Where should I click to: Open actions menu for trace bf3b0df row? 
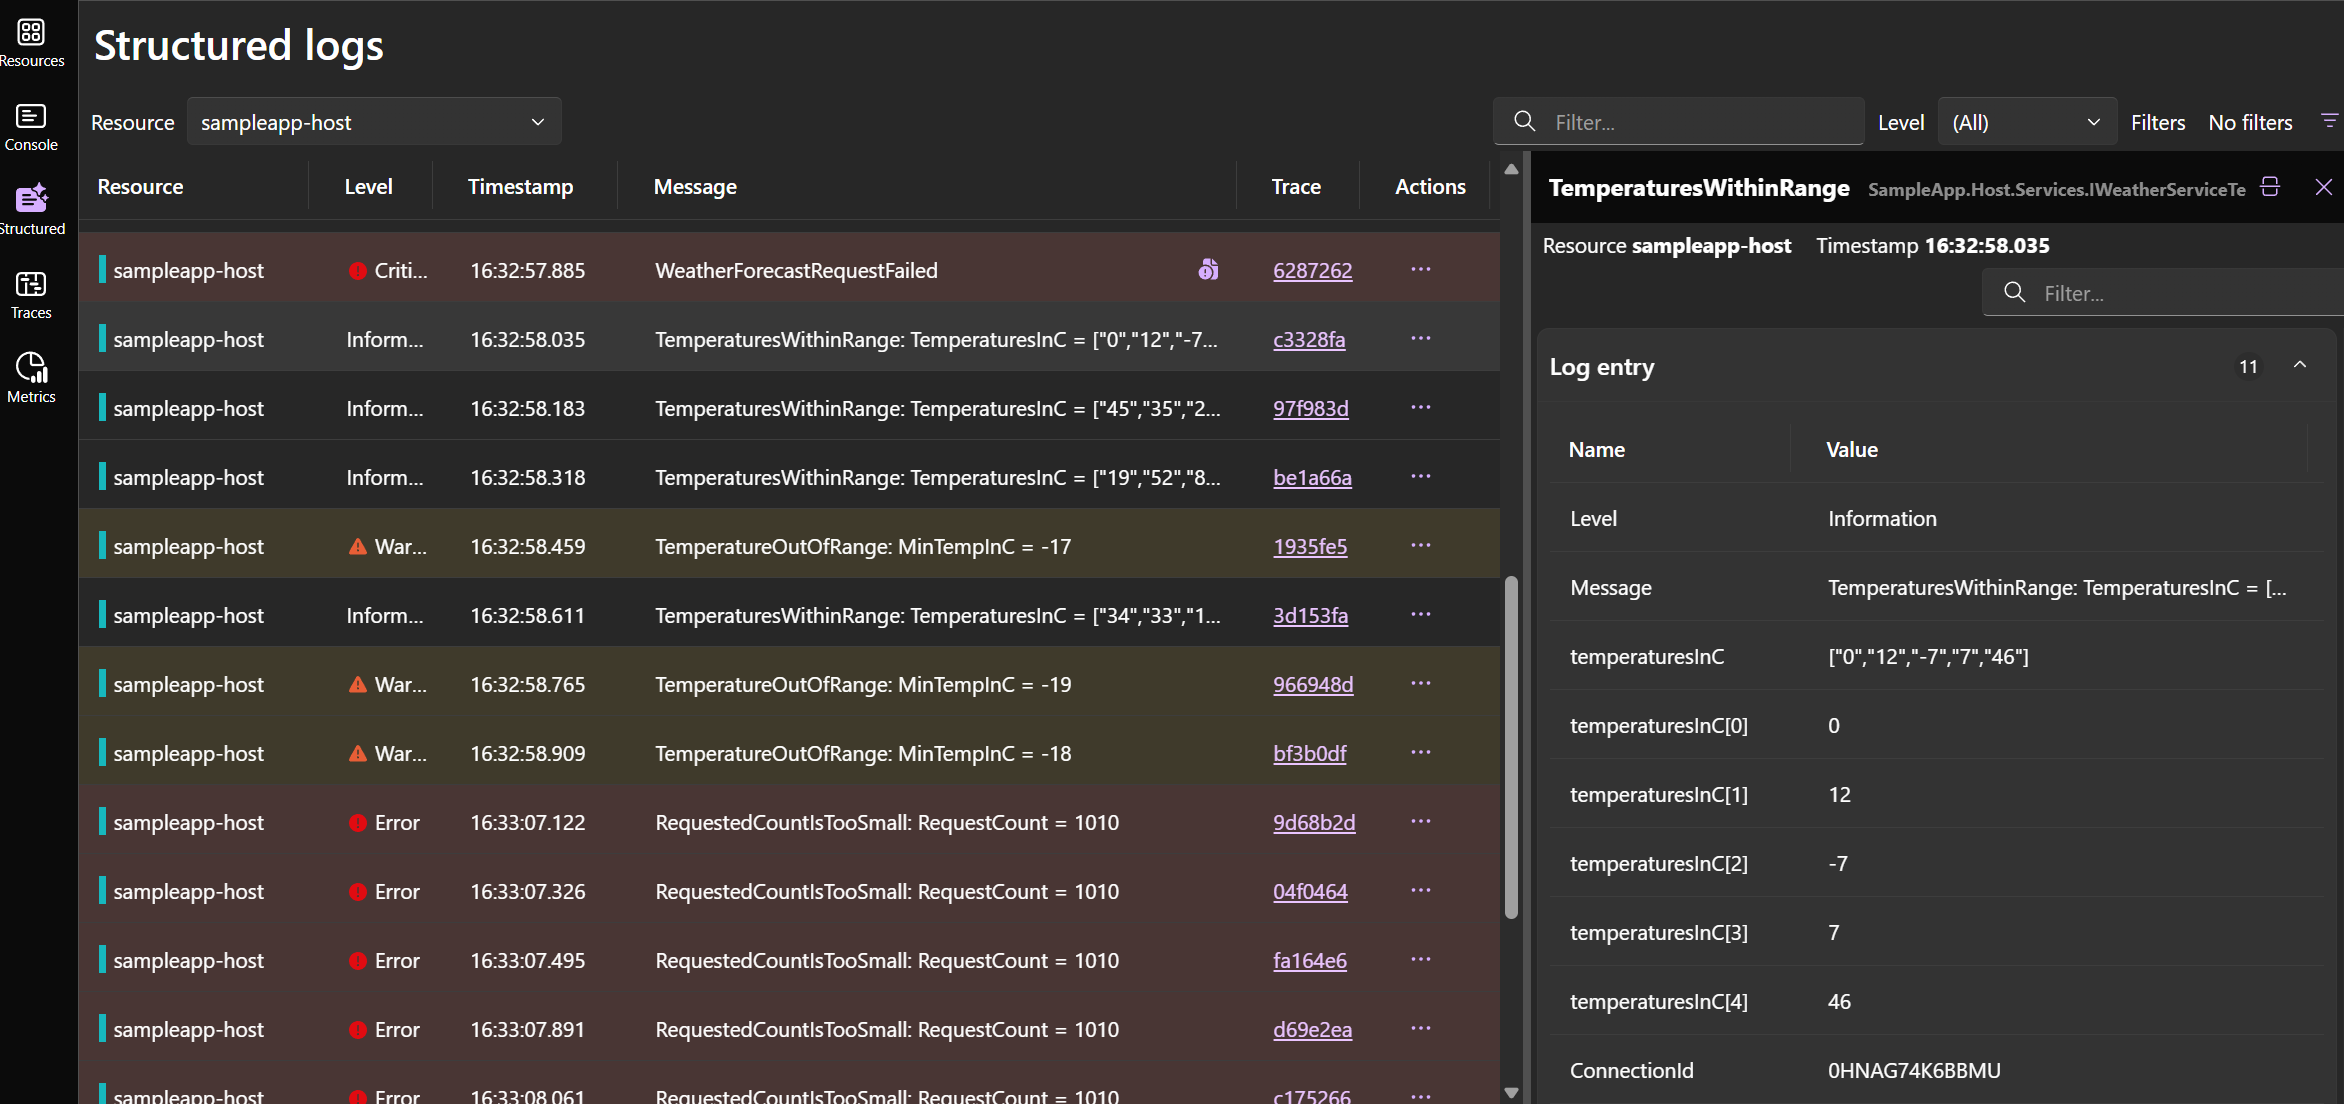point(1420,752)
